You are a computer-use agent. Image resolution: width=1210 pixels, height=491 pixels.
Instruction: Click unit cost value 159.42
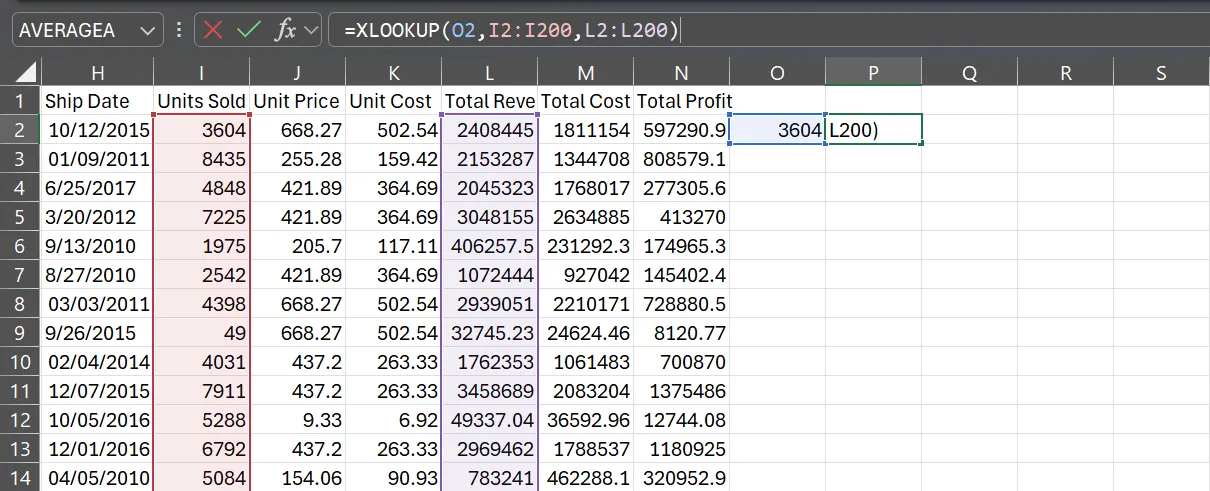click(x=393, y=159)
